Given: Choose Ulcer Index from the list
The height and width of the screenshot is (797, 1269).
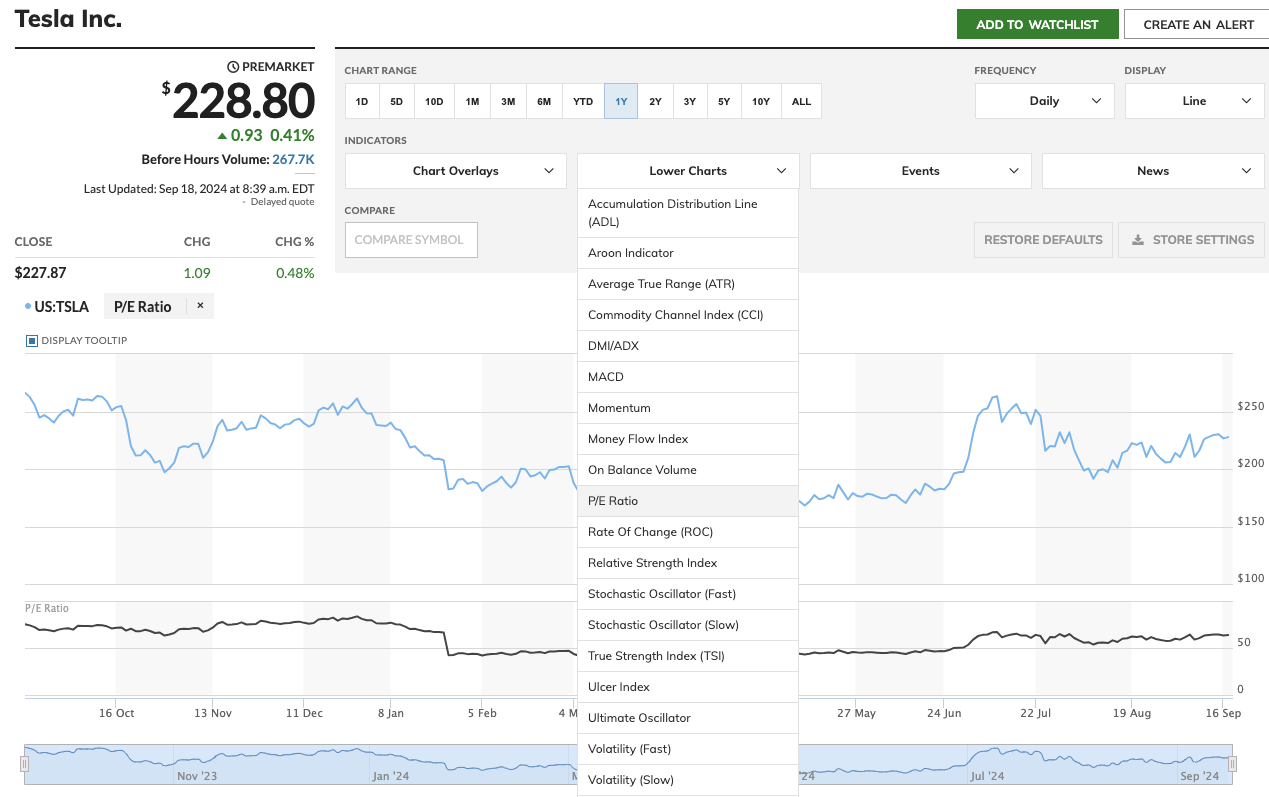Looking at the screenshot, I should tap(688, 687).
